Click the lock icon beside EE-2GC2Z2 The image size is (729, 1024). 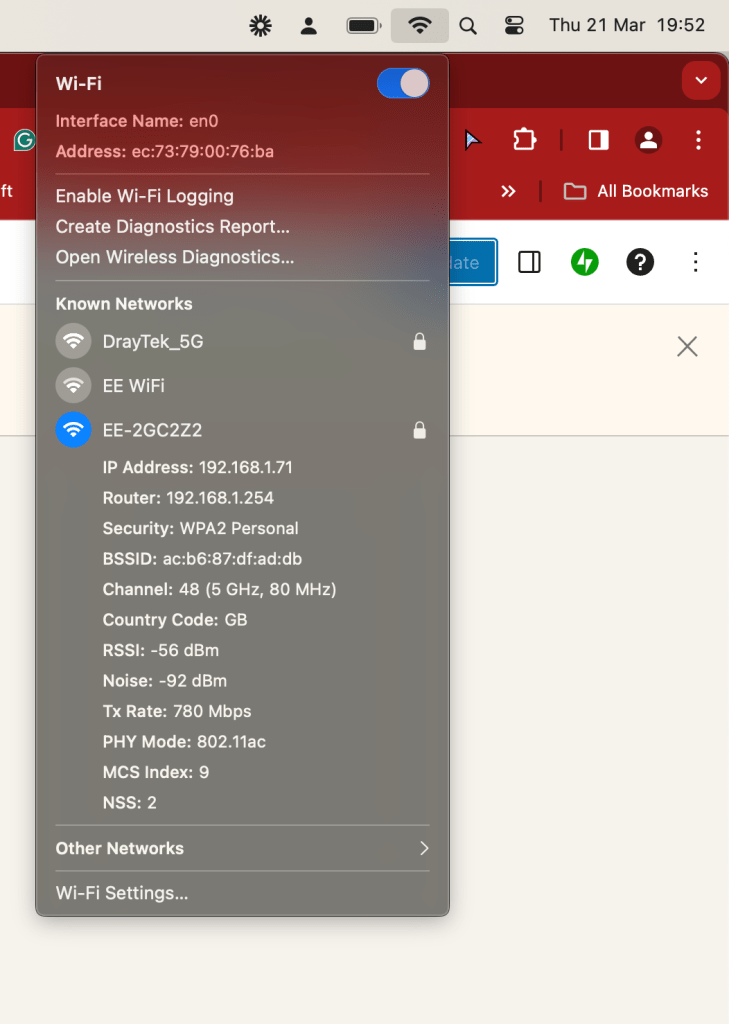pyautogui.click(x=419, y=430)
